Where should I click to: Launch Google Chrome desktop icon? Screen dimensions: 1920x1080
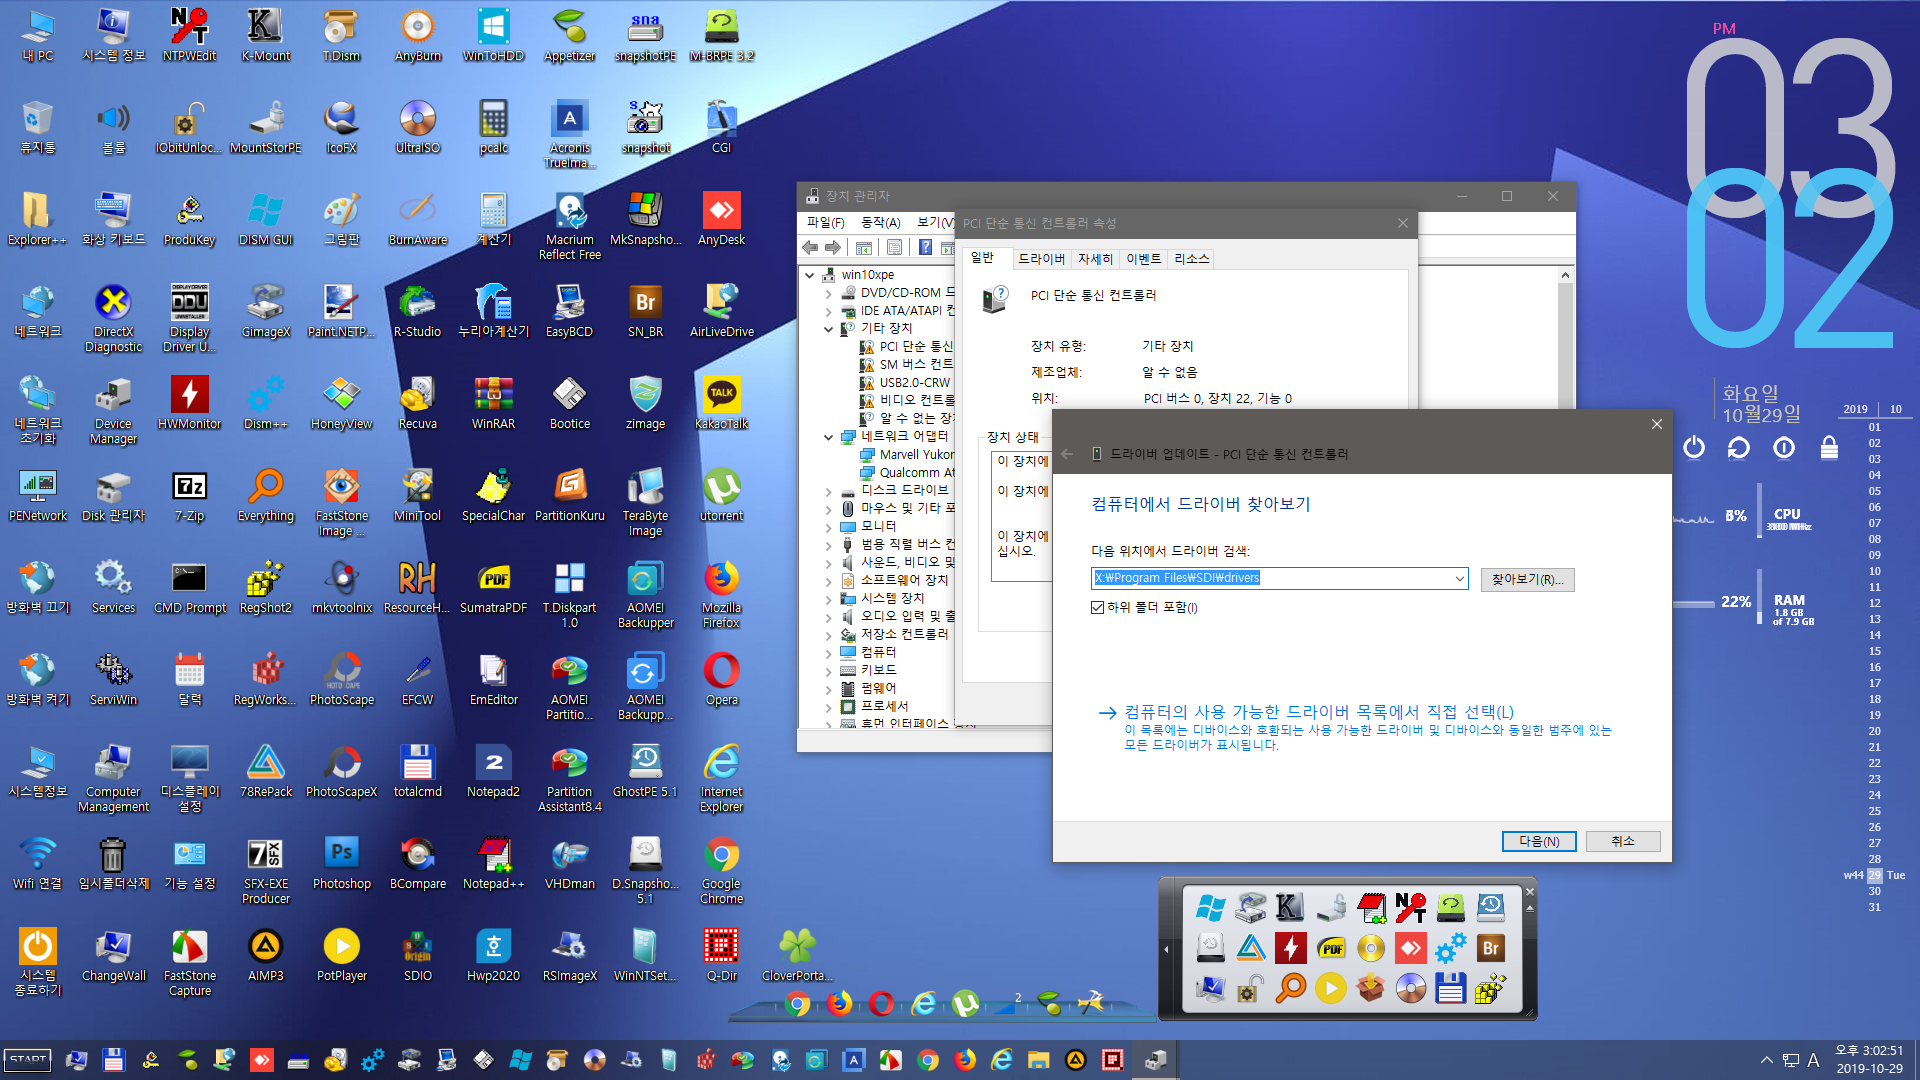click(721, 870)
